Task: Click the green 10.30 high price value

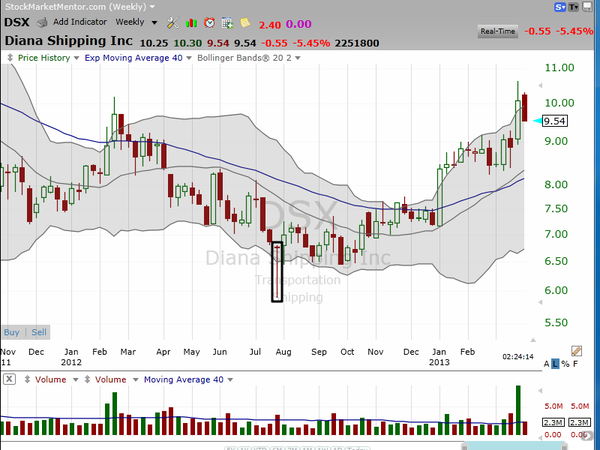Action: pyautogui.click(x=188, y=43)
